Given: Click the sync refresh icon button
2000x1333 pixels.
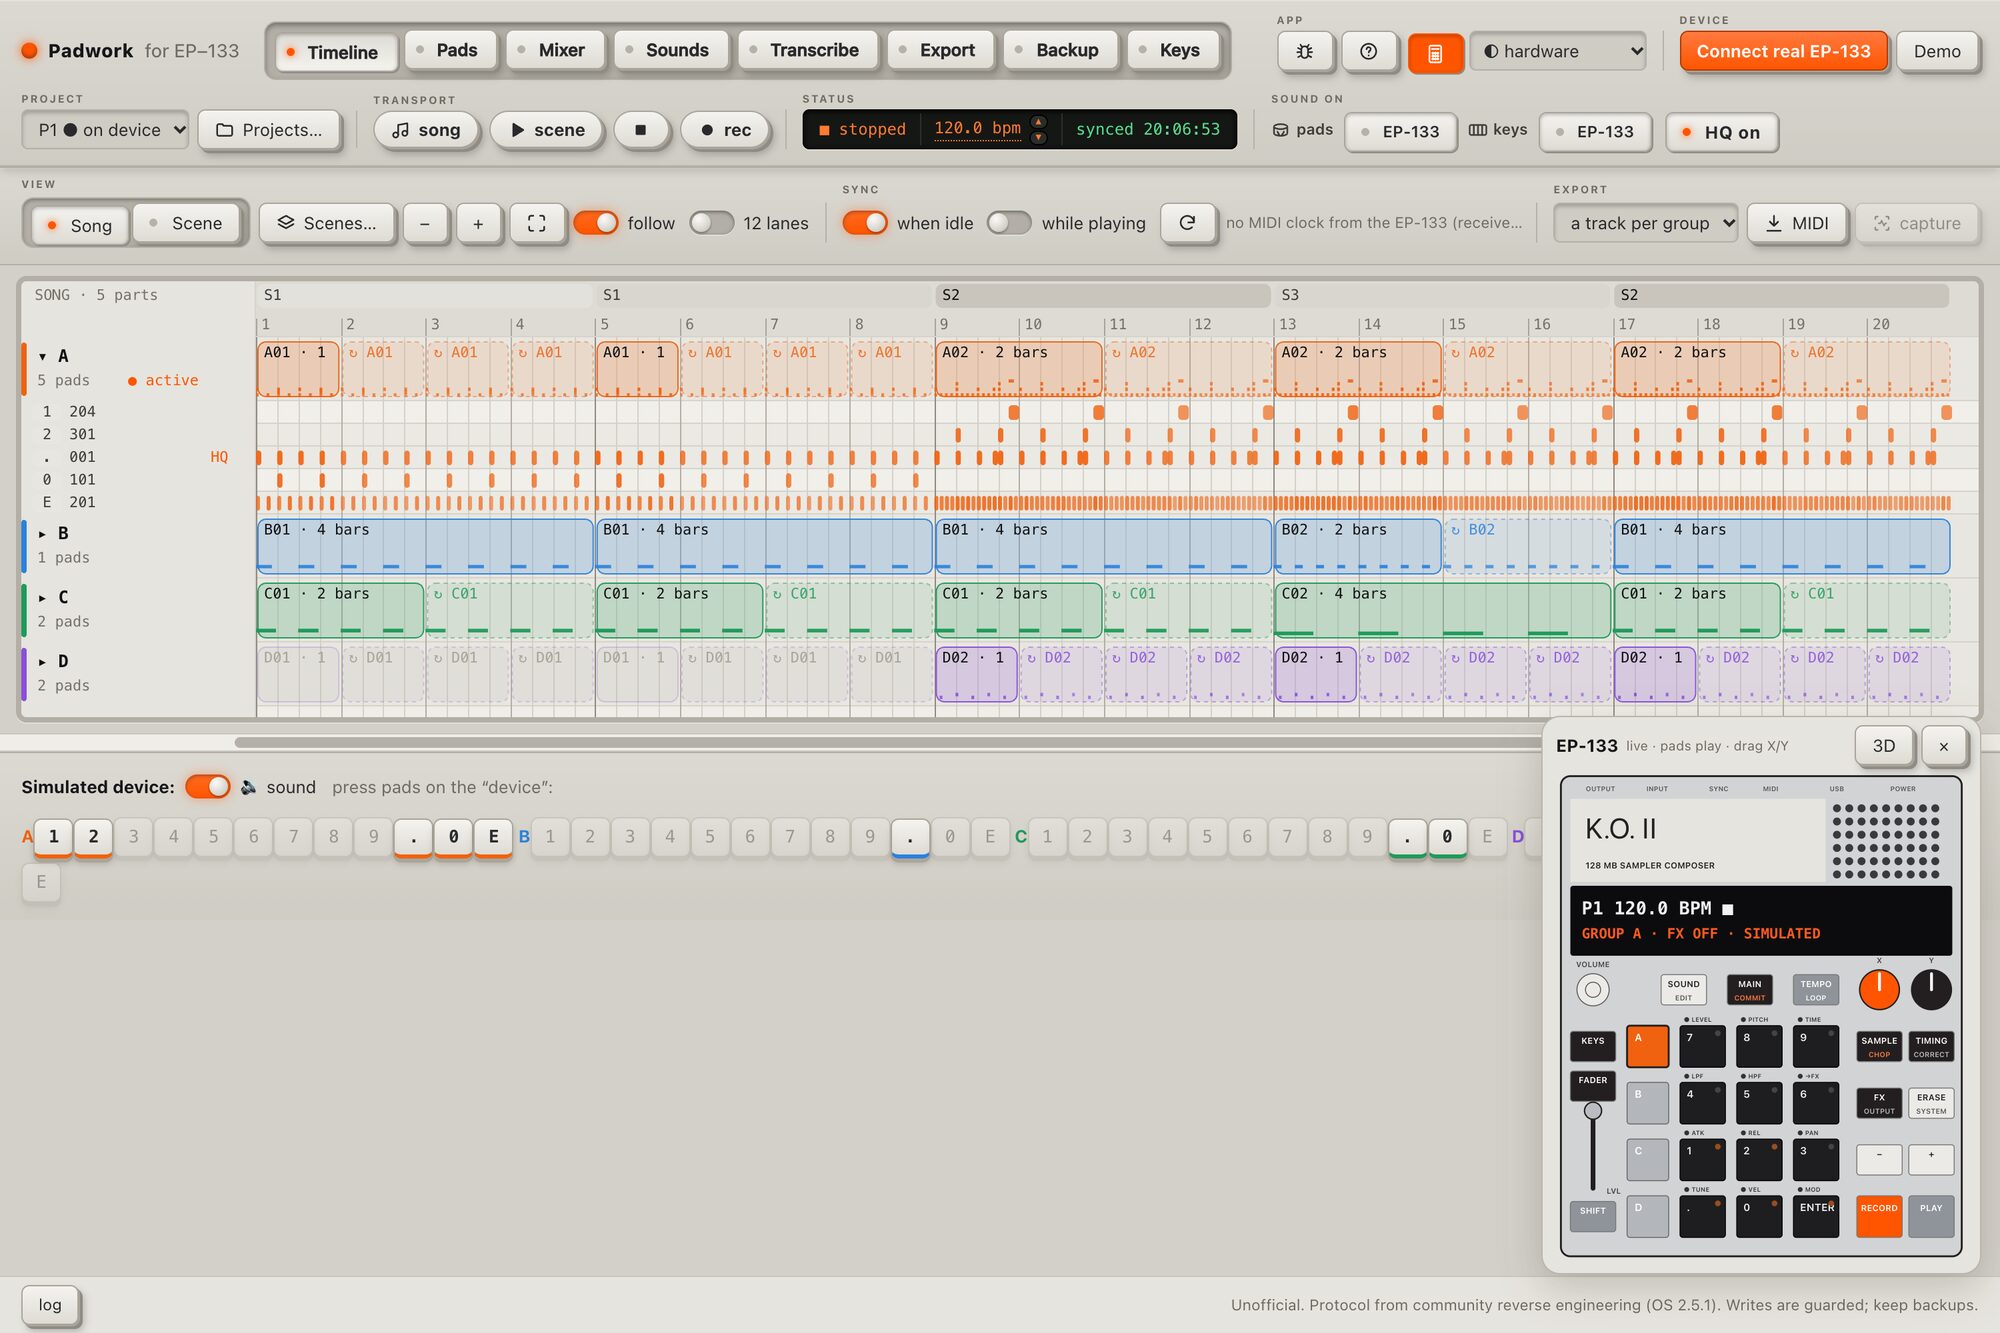Looking at the screenshot, I should pos(1187,223).
